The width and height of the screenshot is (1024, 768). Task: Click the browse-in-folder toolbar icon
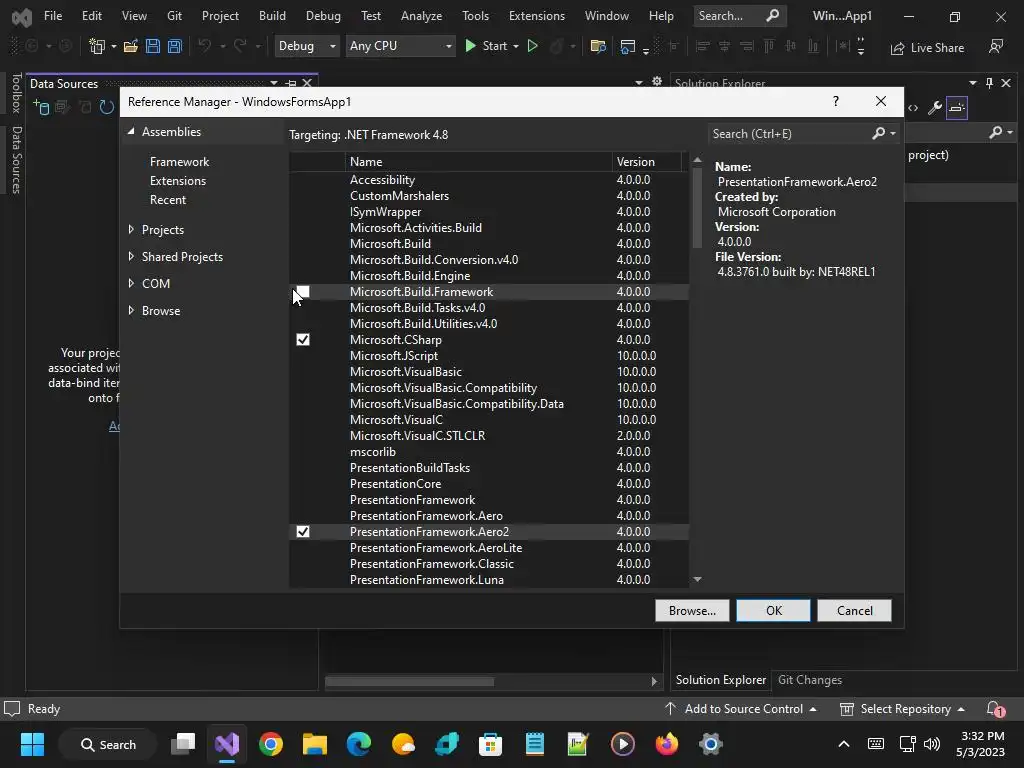[598, 46]
